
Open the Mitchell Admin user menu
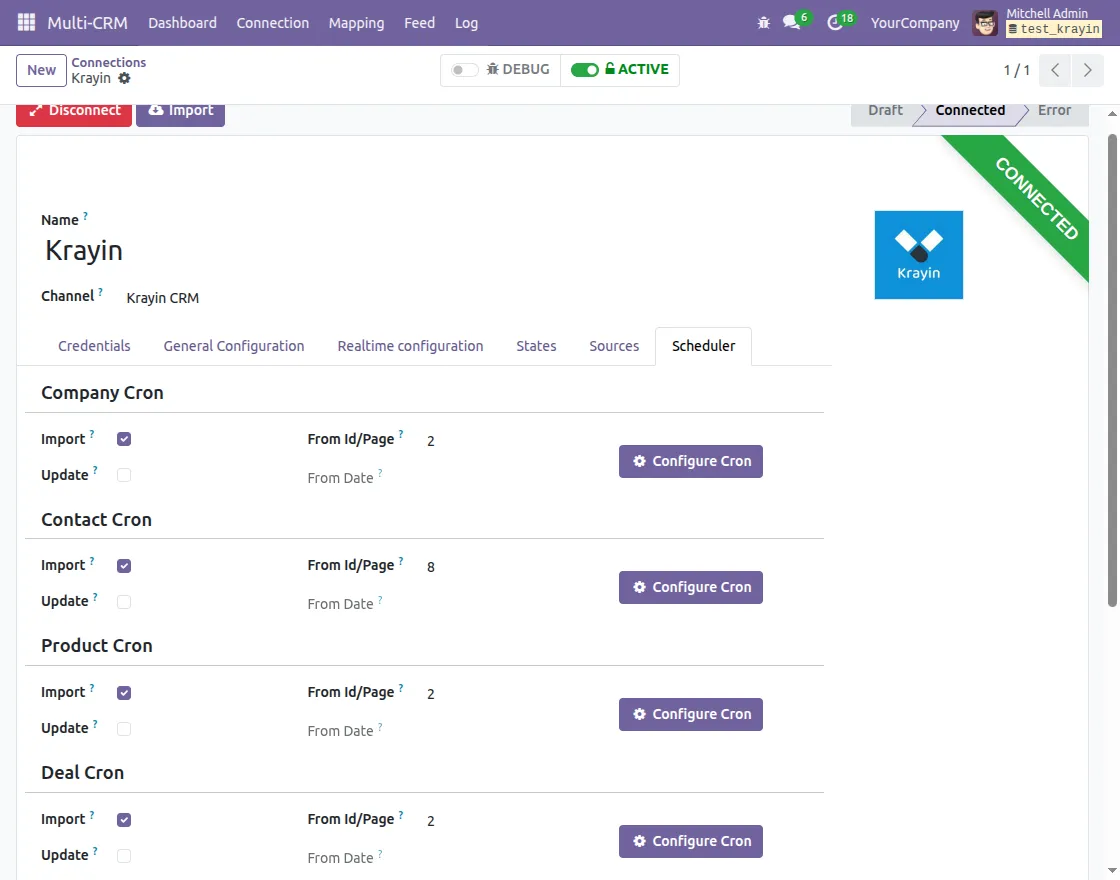point(1039,23)
